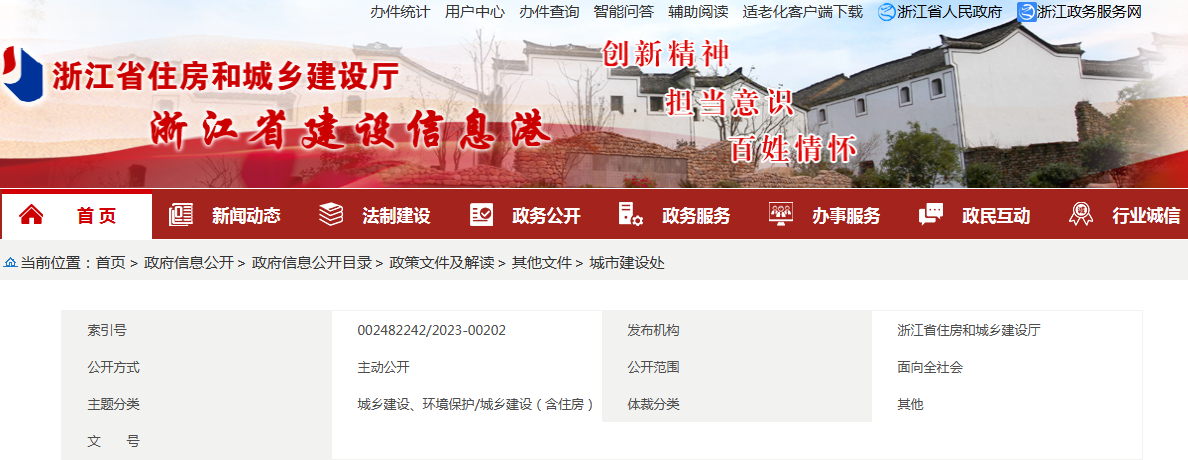The image size is (1188, 460).
Task: Click the 公开范围 label
Action: point(653,368)
